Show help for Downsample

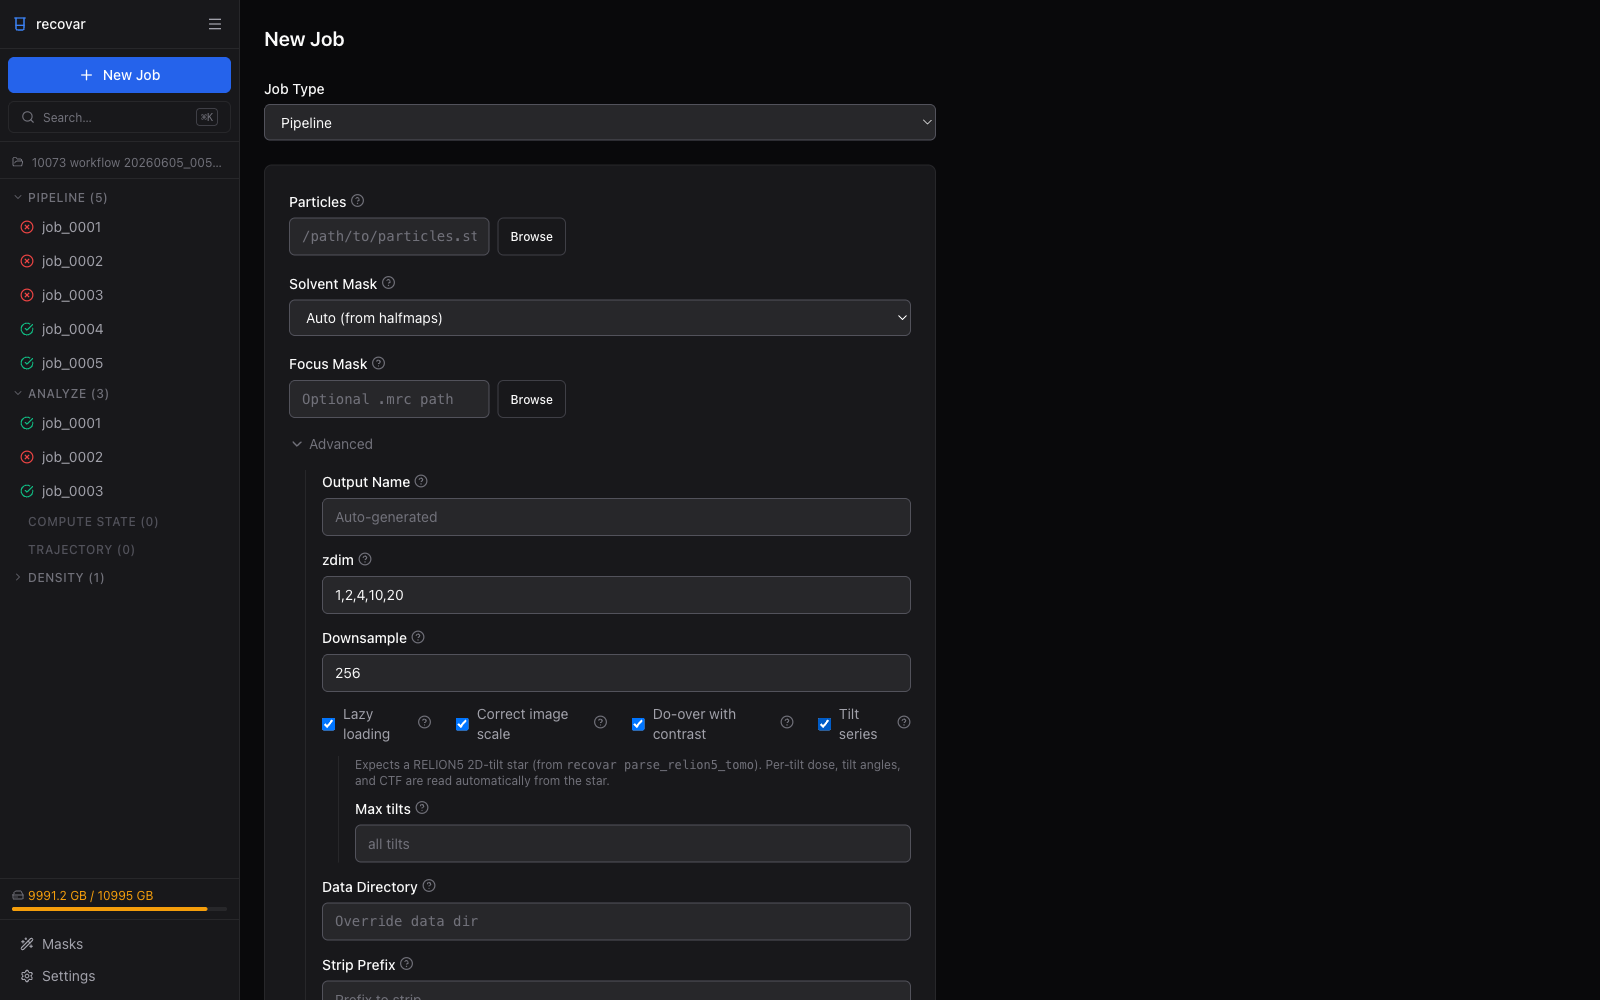pos(418,637)
